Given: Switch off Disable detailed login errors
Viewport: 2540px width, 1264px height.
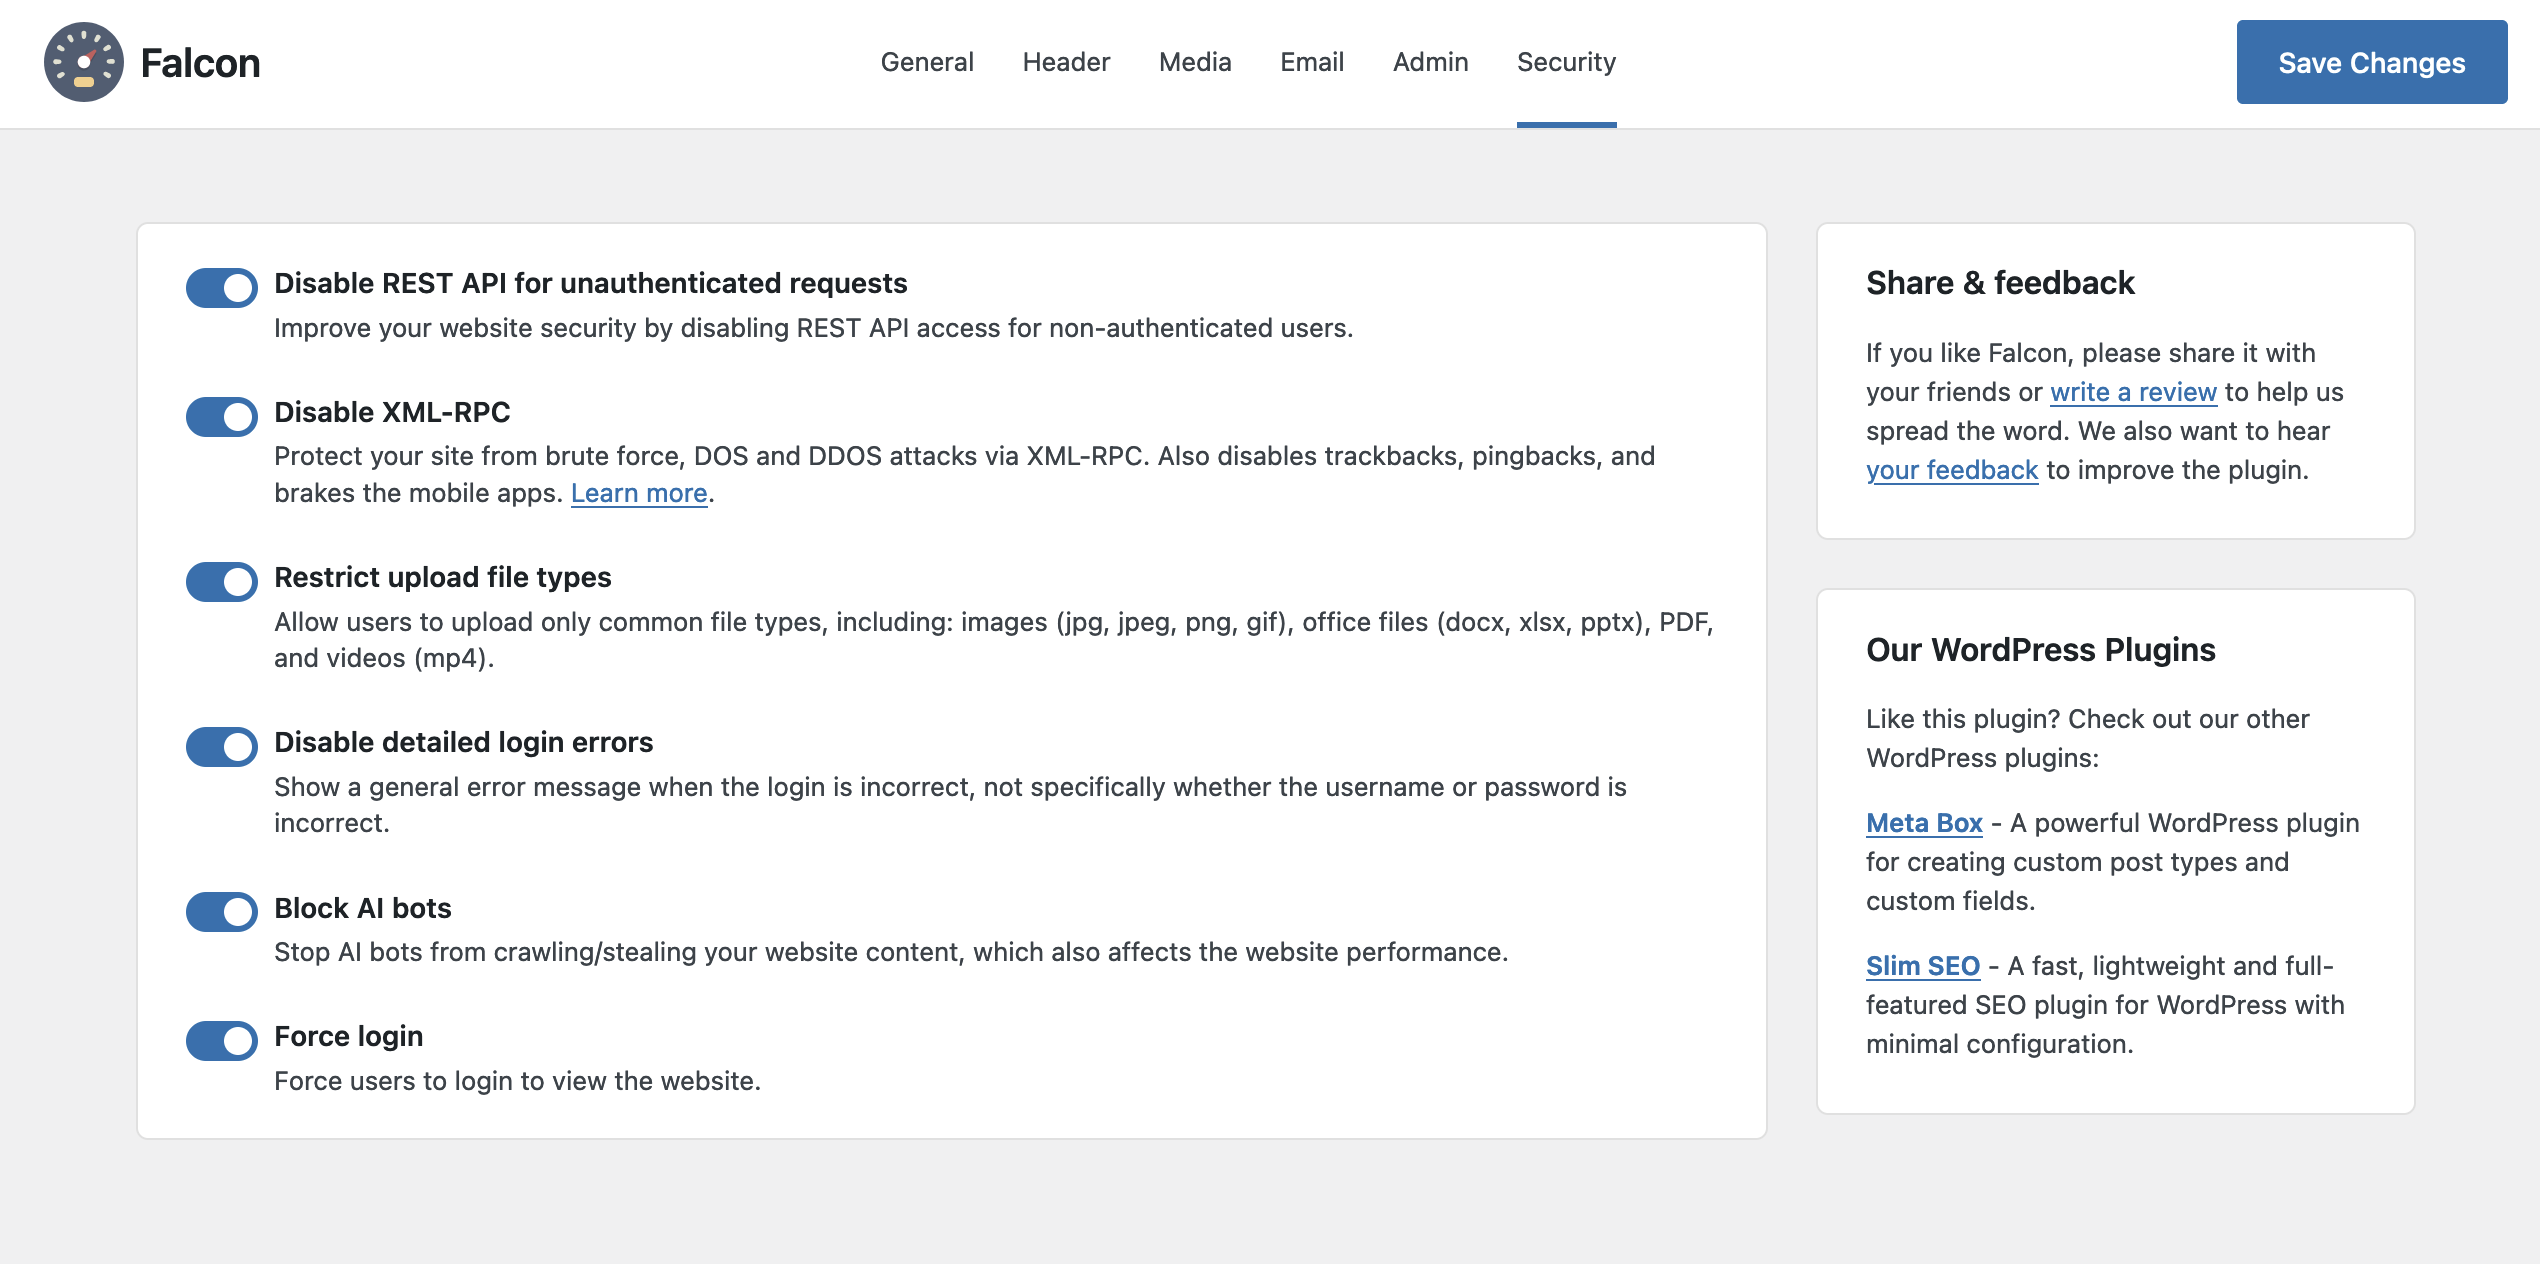Looking at the screenshot, I should [222, 747].
